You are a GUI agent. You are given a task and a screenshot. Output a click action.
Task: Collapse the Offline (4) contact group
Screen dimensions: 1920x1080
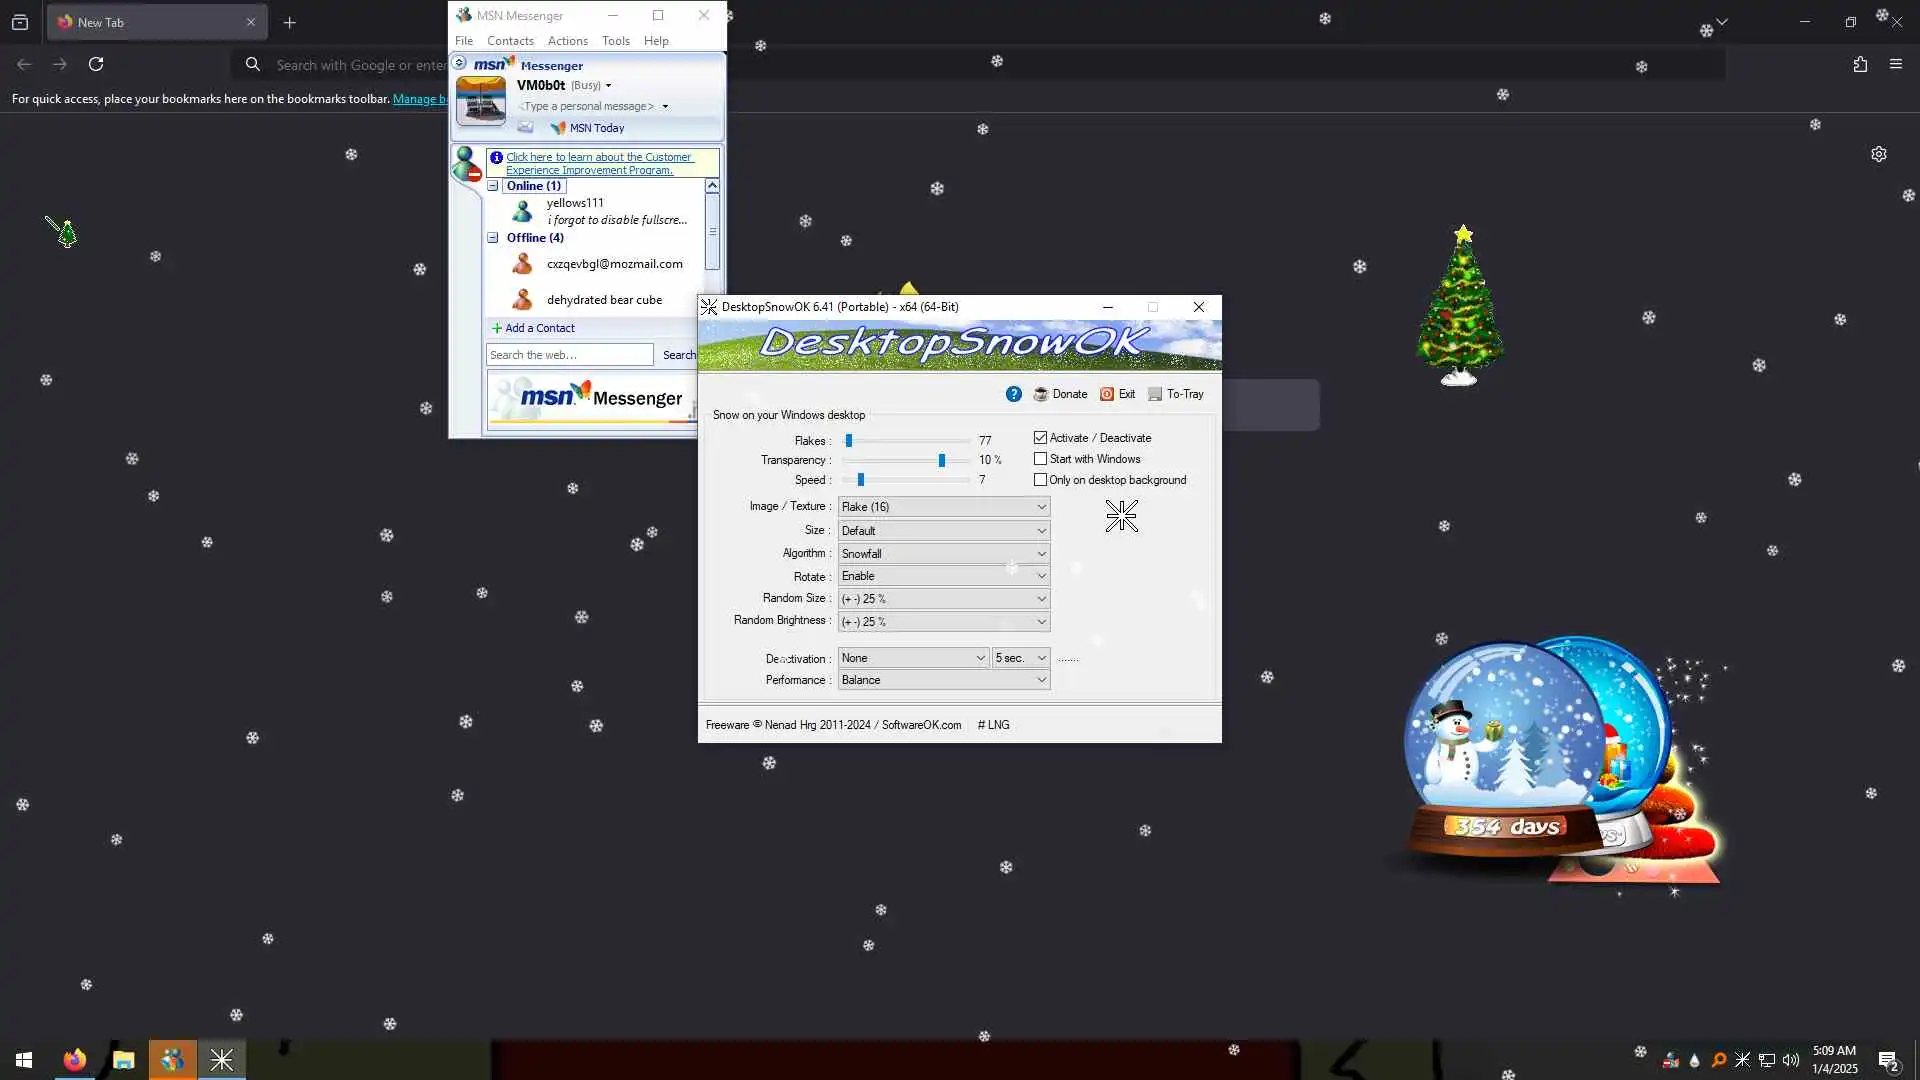coord(493,238)
